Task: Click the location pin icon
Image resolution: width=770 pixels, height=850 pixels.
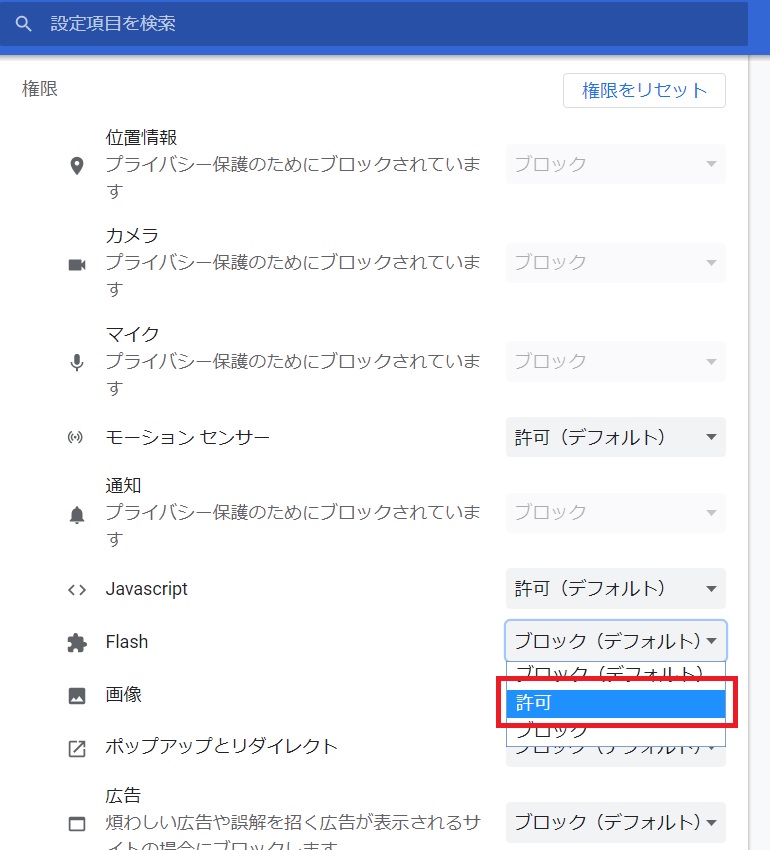Action: coord(77,165)
